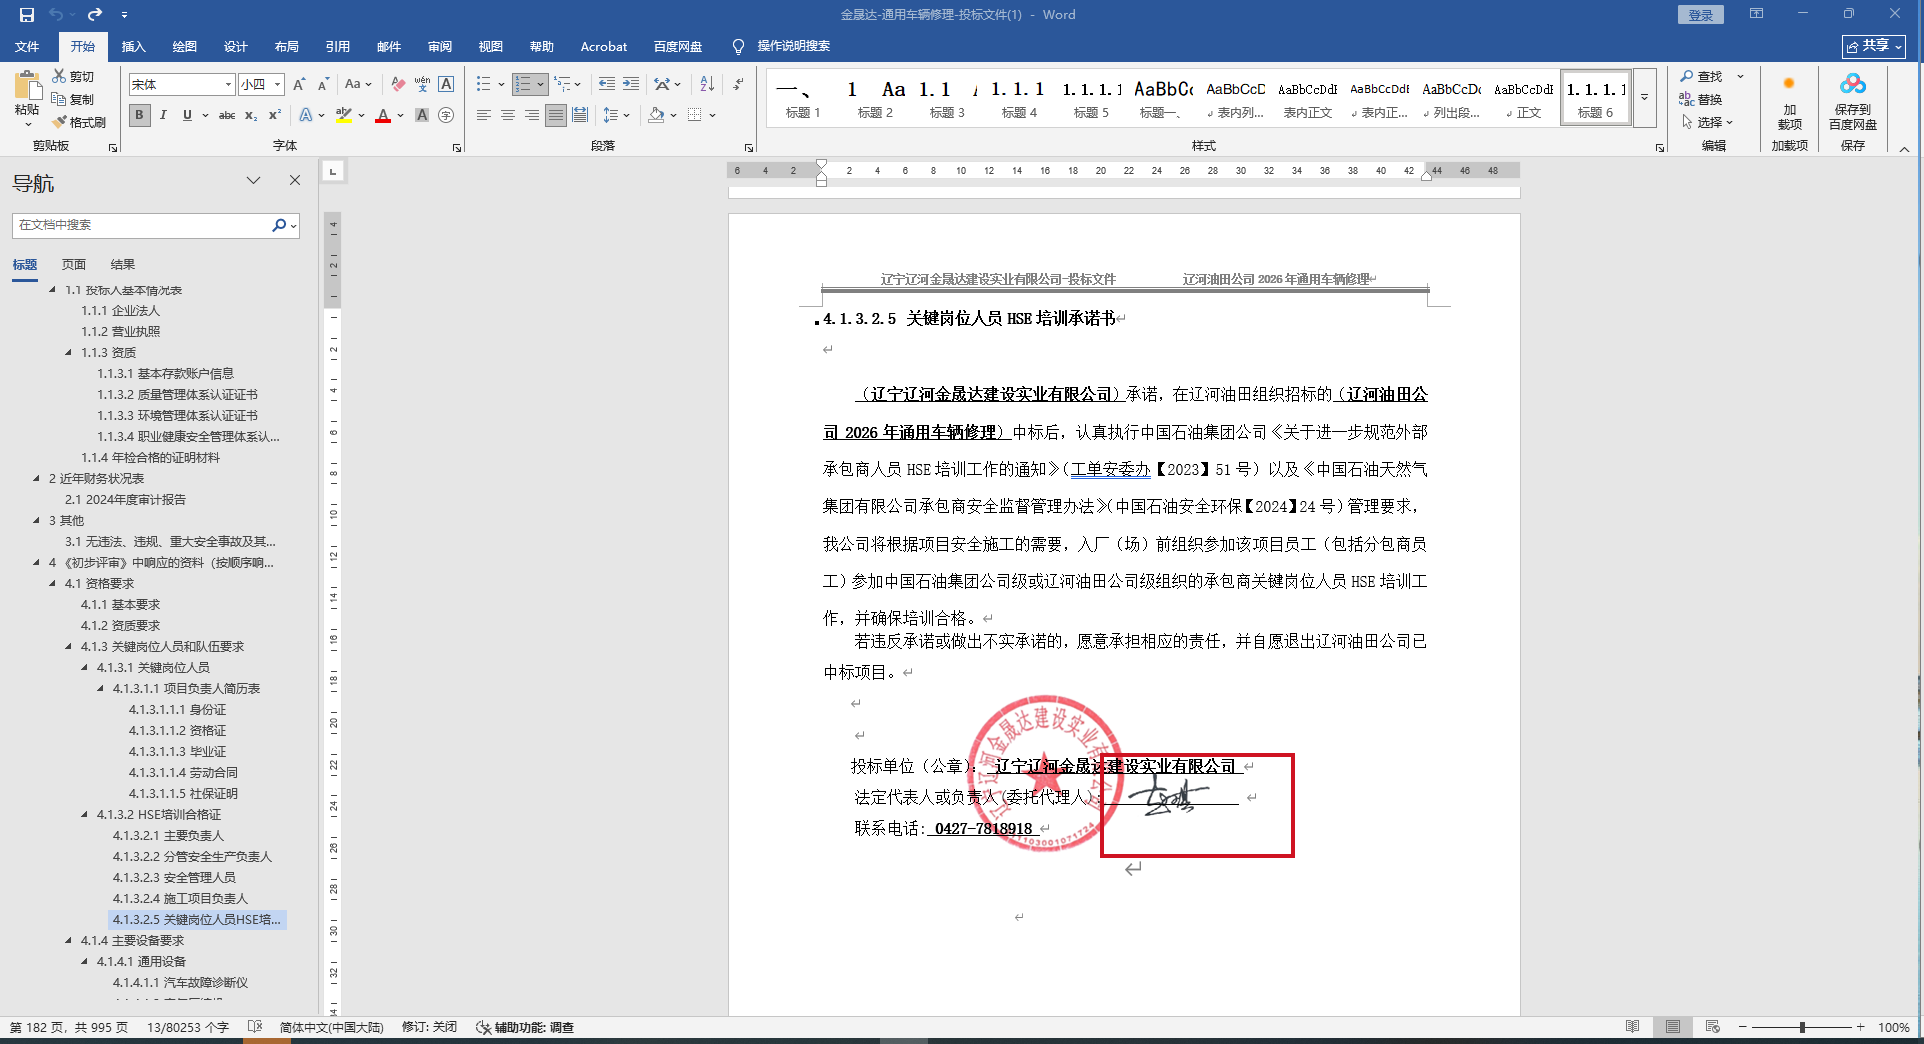The image size is (1924, 1044).
Task: Click the Format Painter brush icon
Action: (59, 122)
